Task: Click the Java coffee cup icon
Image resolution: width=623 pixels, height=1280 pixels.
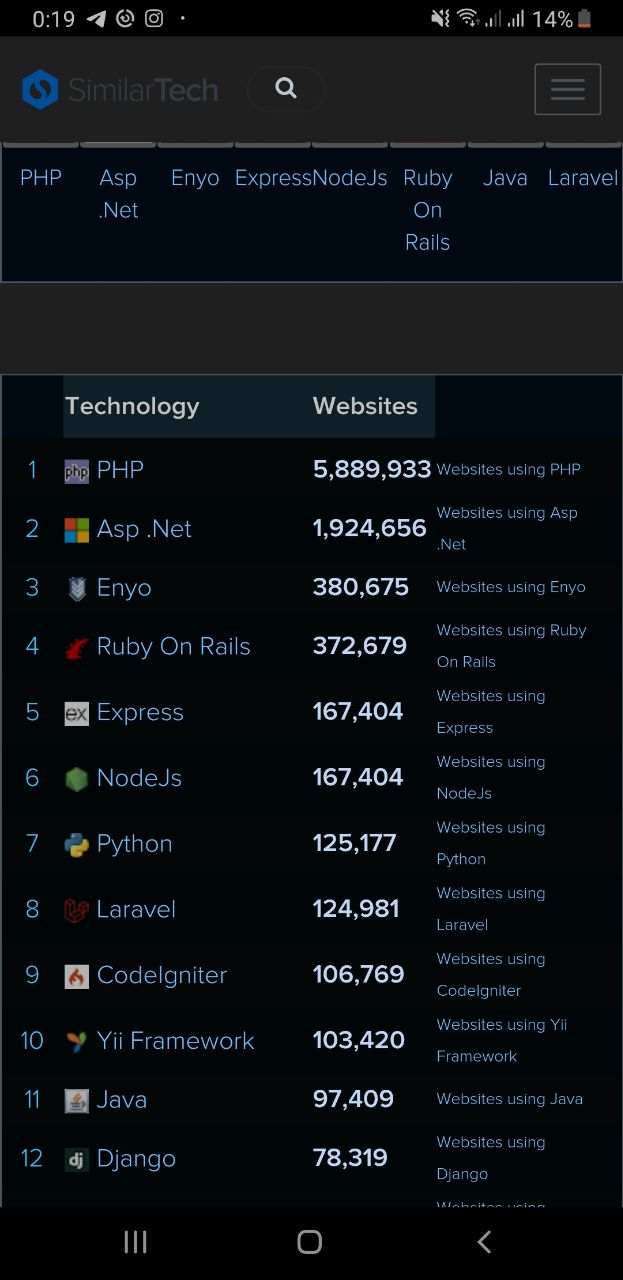Action: point(77,1101)
